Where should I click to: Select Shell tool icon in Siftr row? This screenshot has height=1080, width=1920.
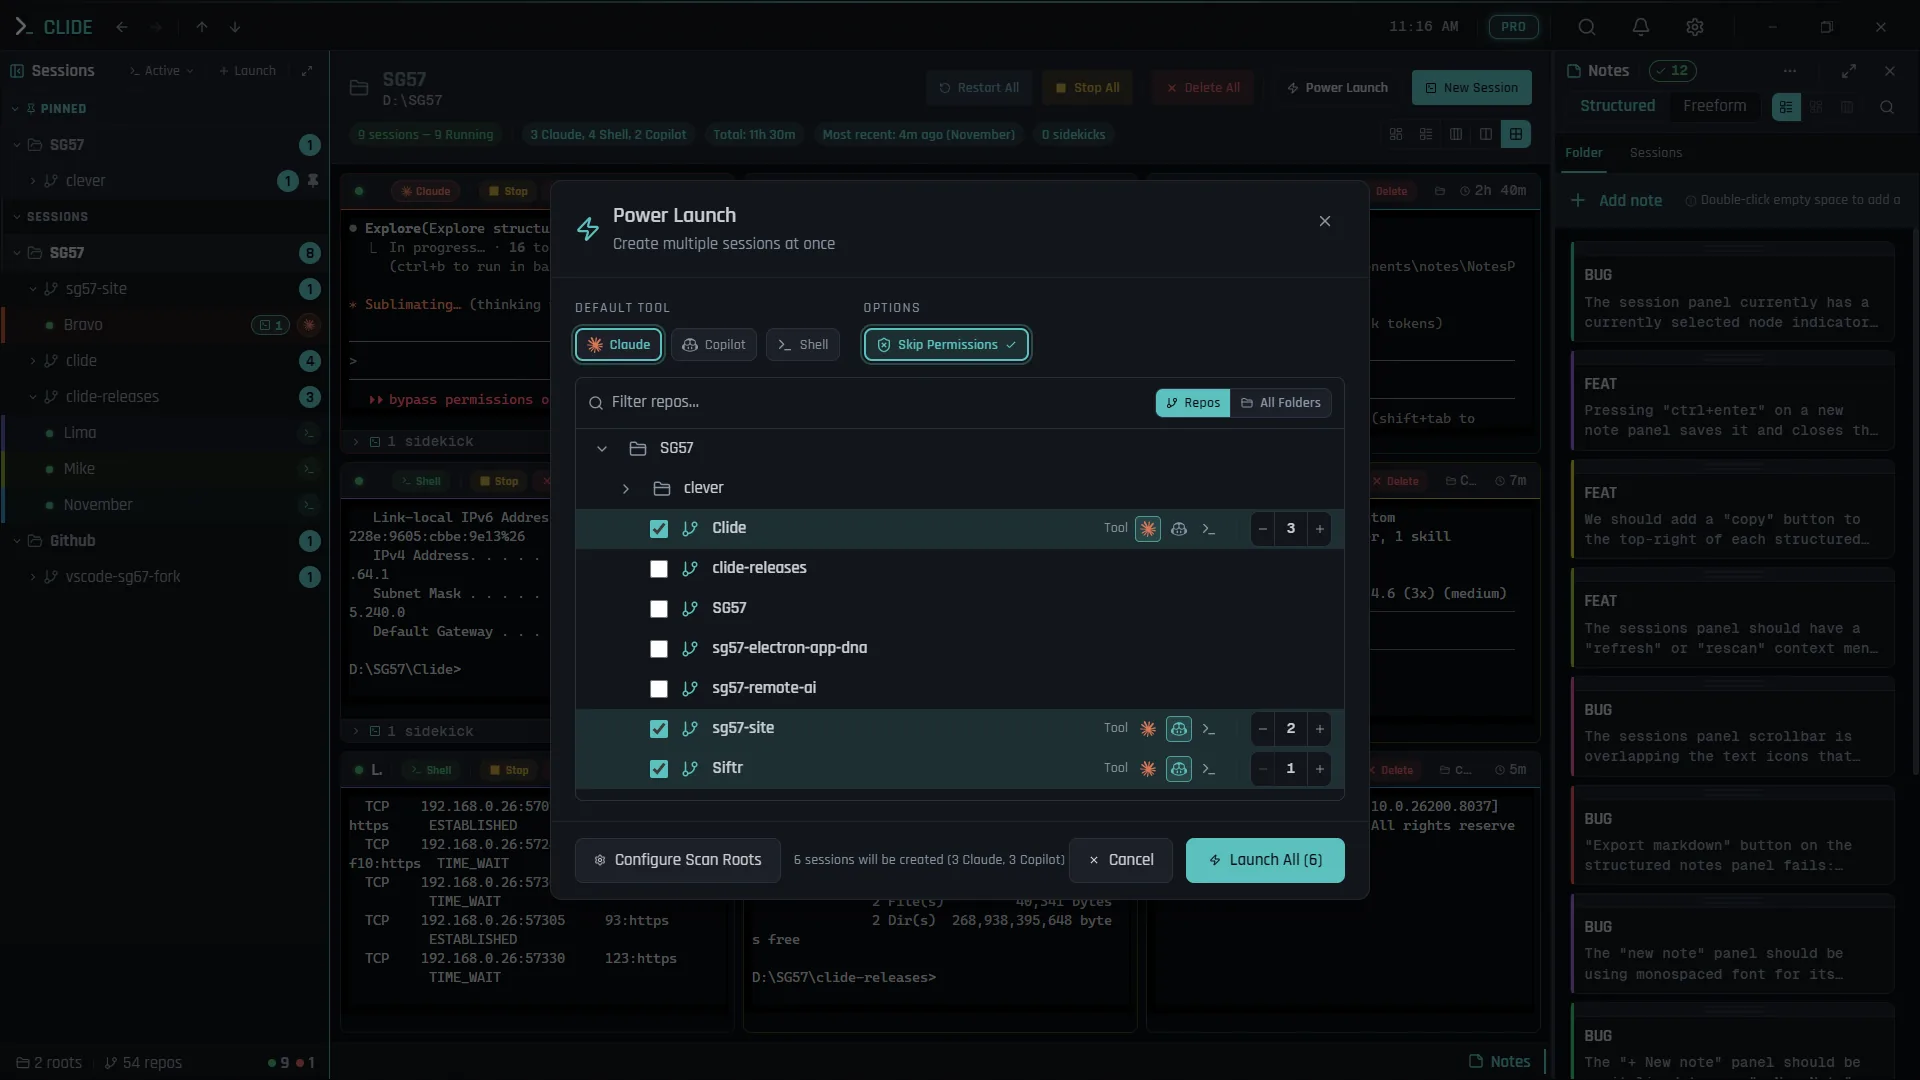(x=1209, y=769)
